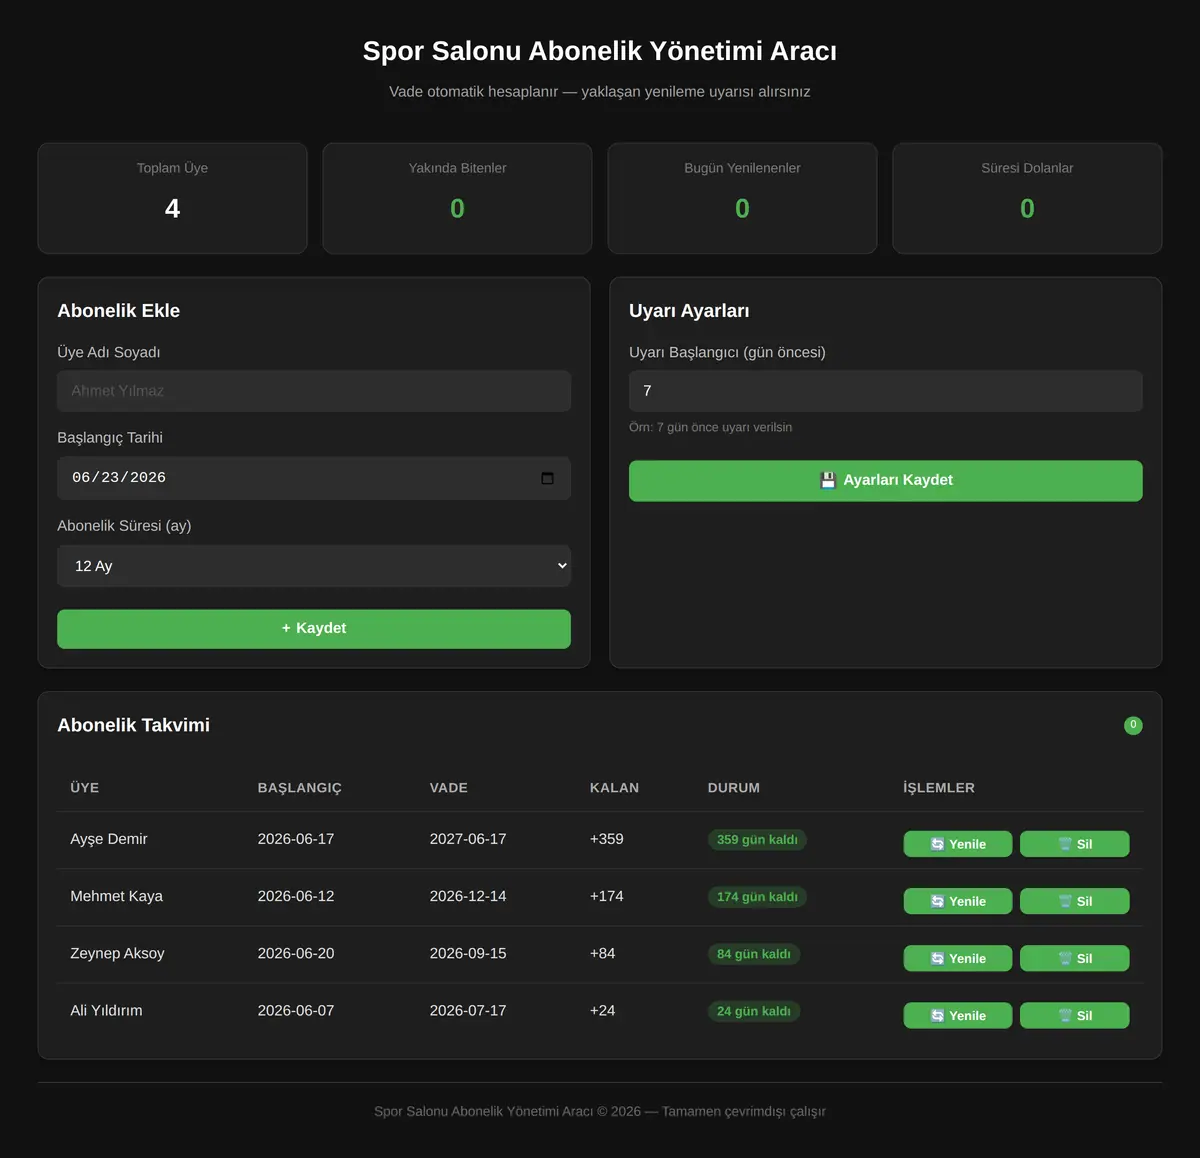This screenshot has width=1200, height=1158.
Task: Select the name Mehmet Kaya
Action: (x=117, y=896)
